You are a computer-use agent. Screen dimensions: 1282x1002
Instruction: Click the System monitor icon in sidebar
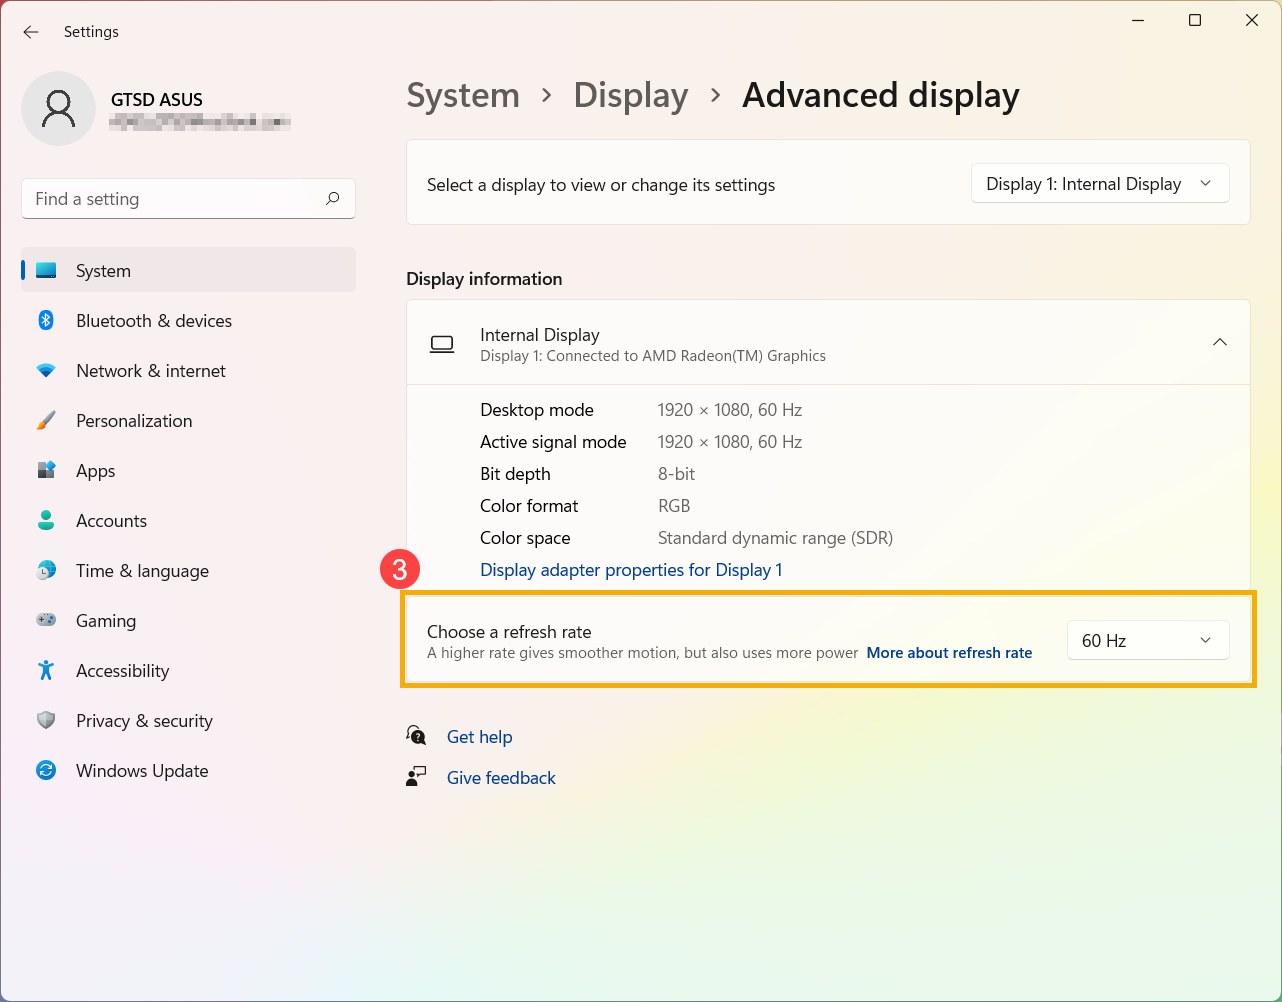(x=46, y=270)
